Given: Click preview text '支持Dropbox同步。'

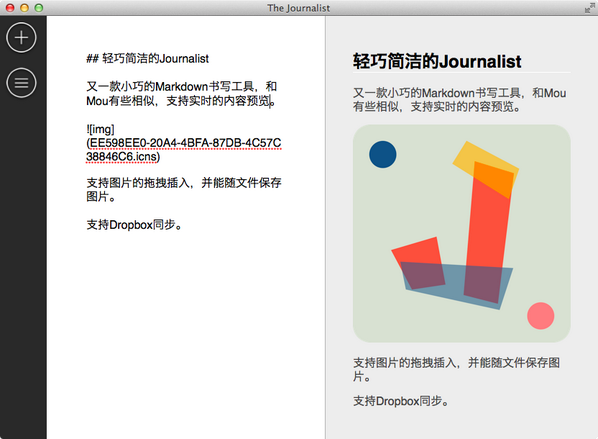Looking at the screenshot, I should [x=401, y=401].
